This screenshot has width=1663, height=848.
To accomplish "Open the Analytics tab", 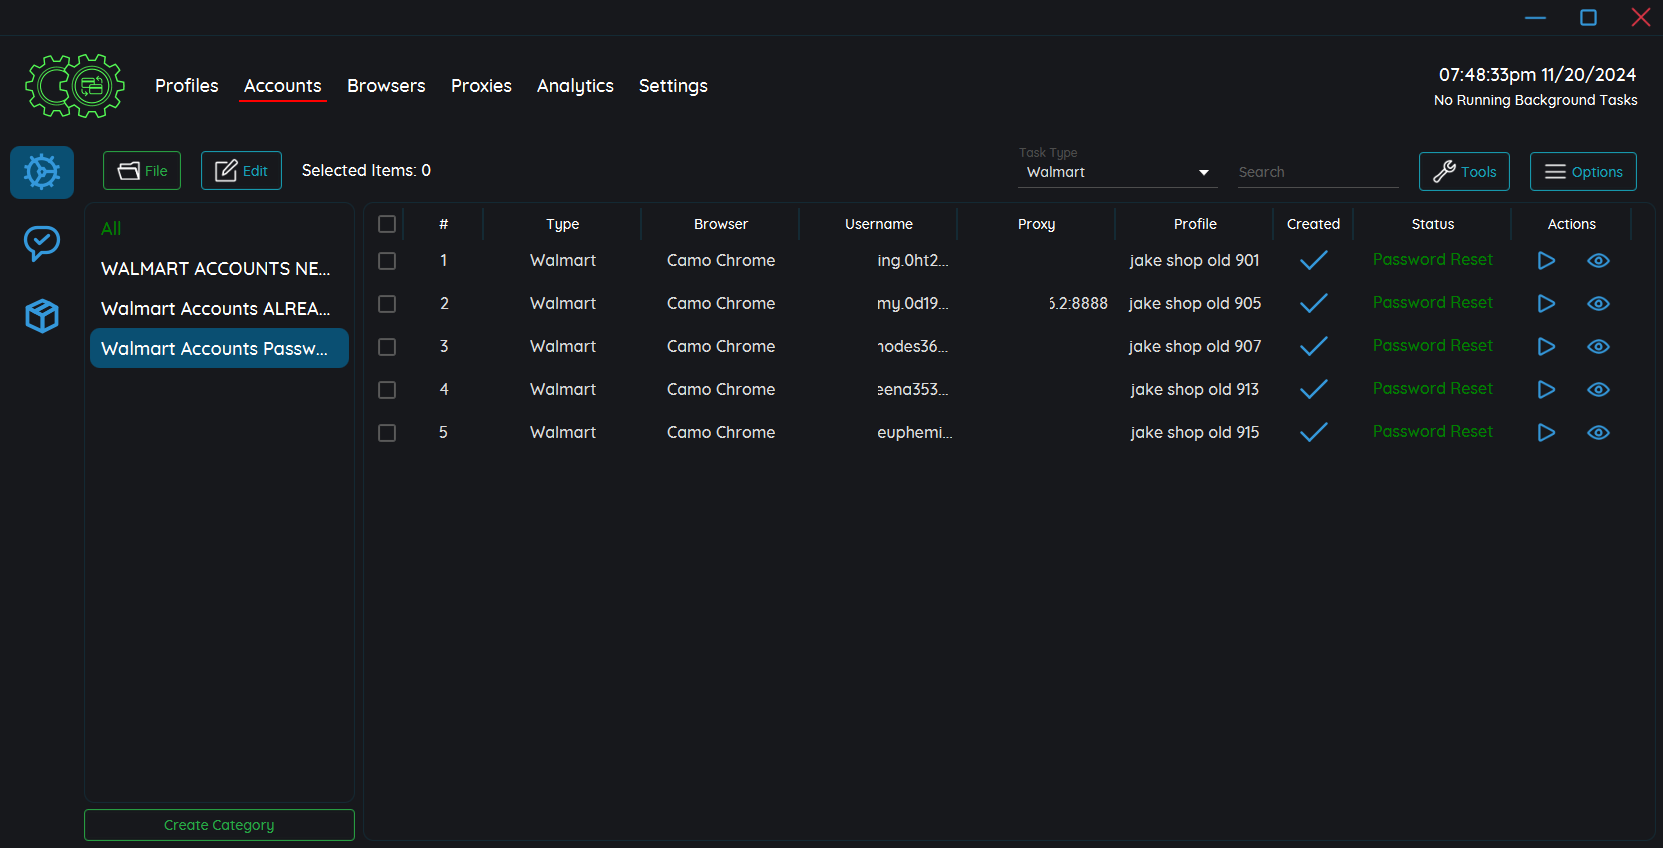I will (575, 86).
